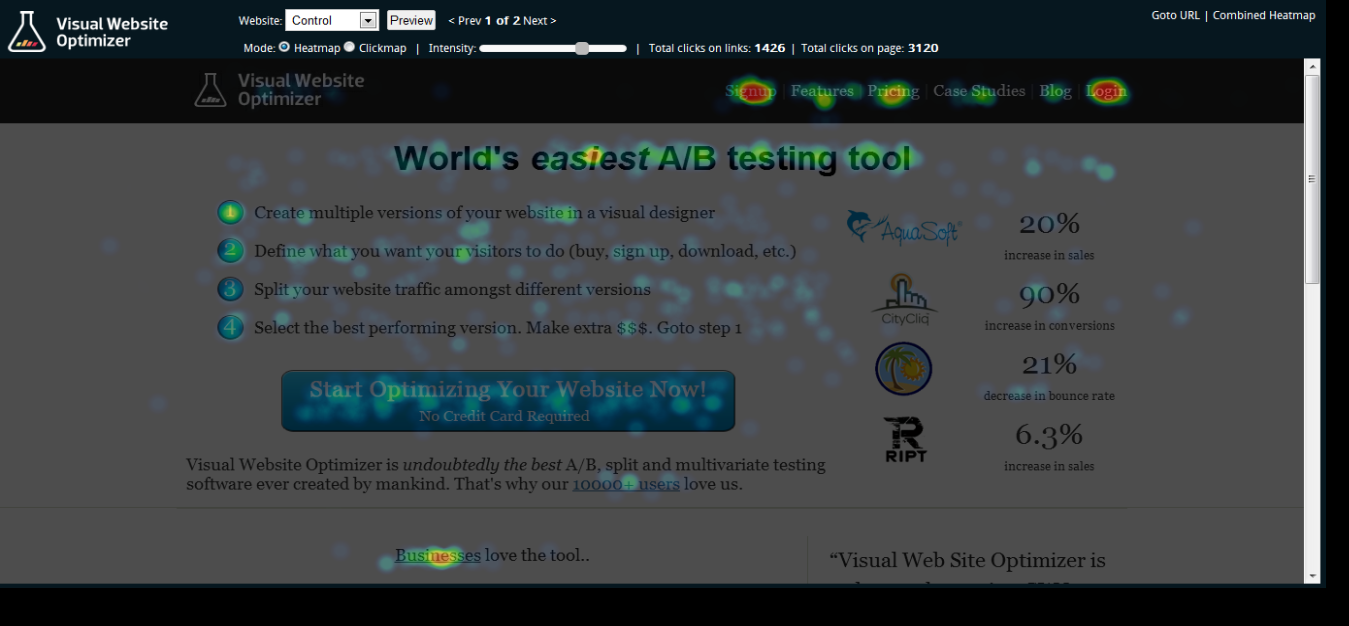Click the '90%' conversions figure
This screenshot has height=626, width=1349.
(1049, 294)
